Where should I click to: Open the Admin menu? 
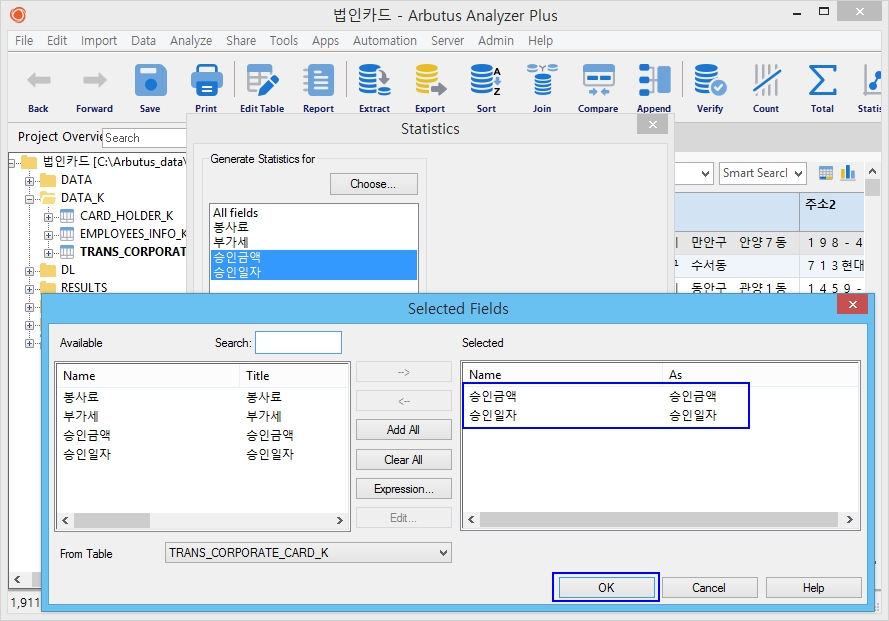point(496,41)
